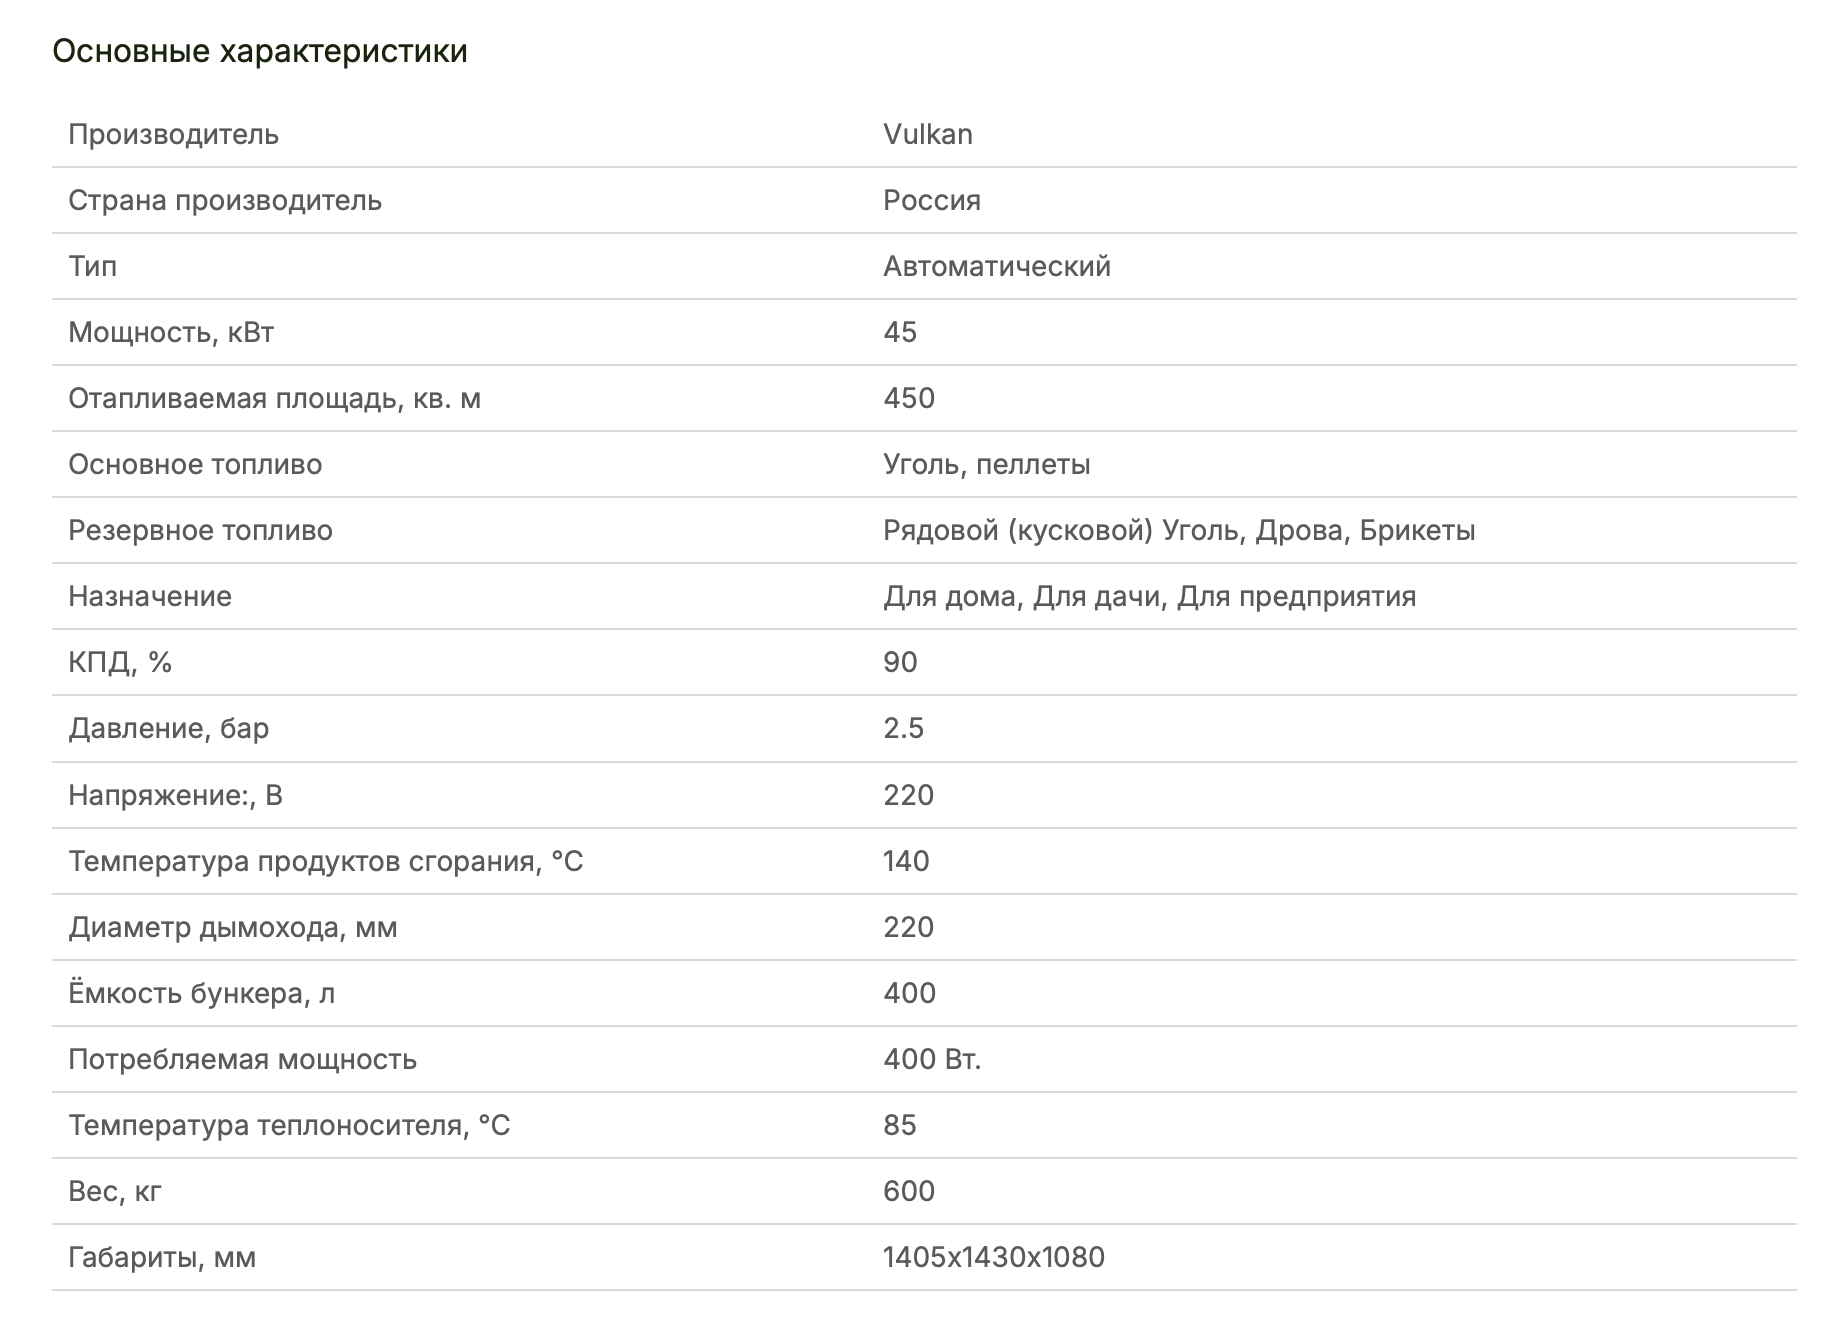Viewport: 1824px width, 1338px height.
Task: Click the "Уголь, пеллеты" fuel value
Action: click(x=986, y=464)
